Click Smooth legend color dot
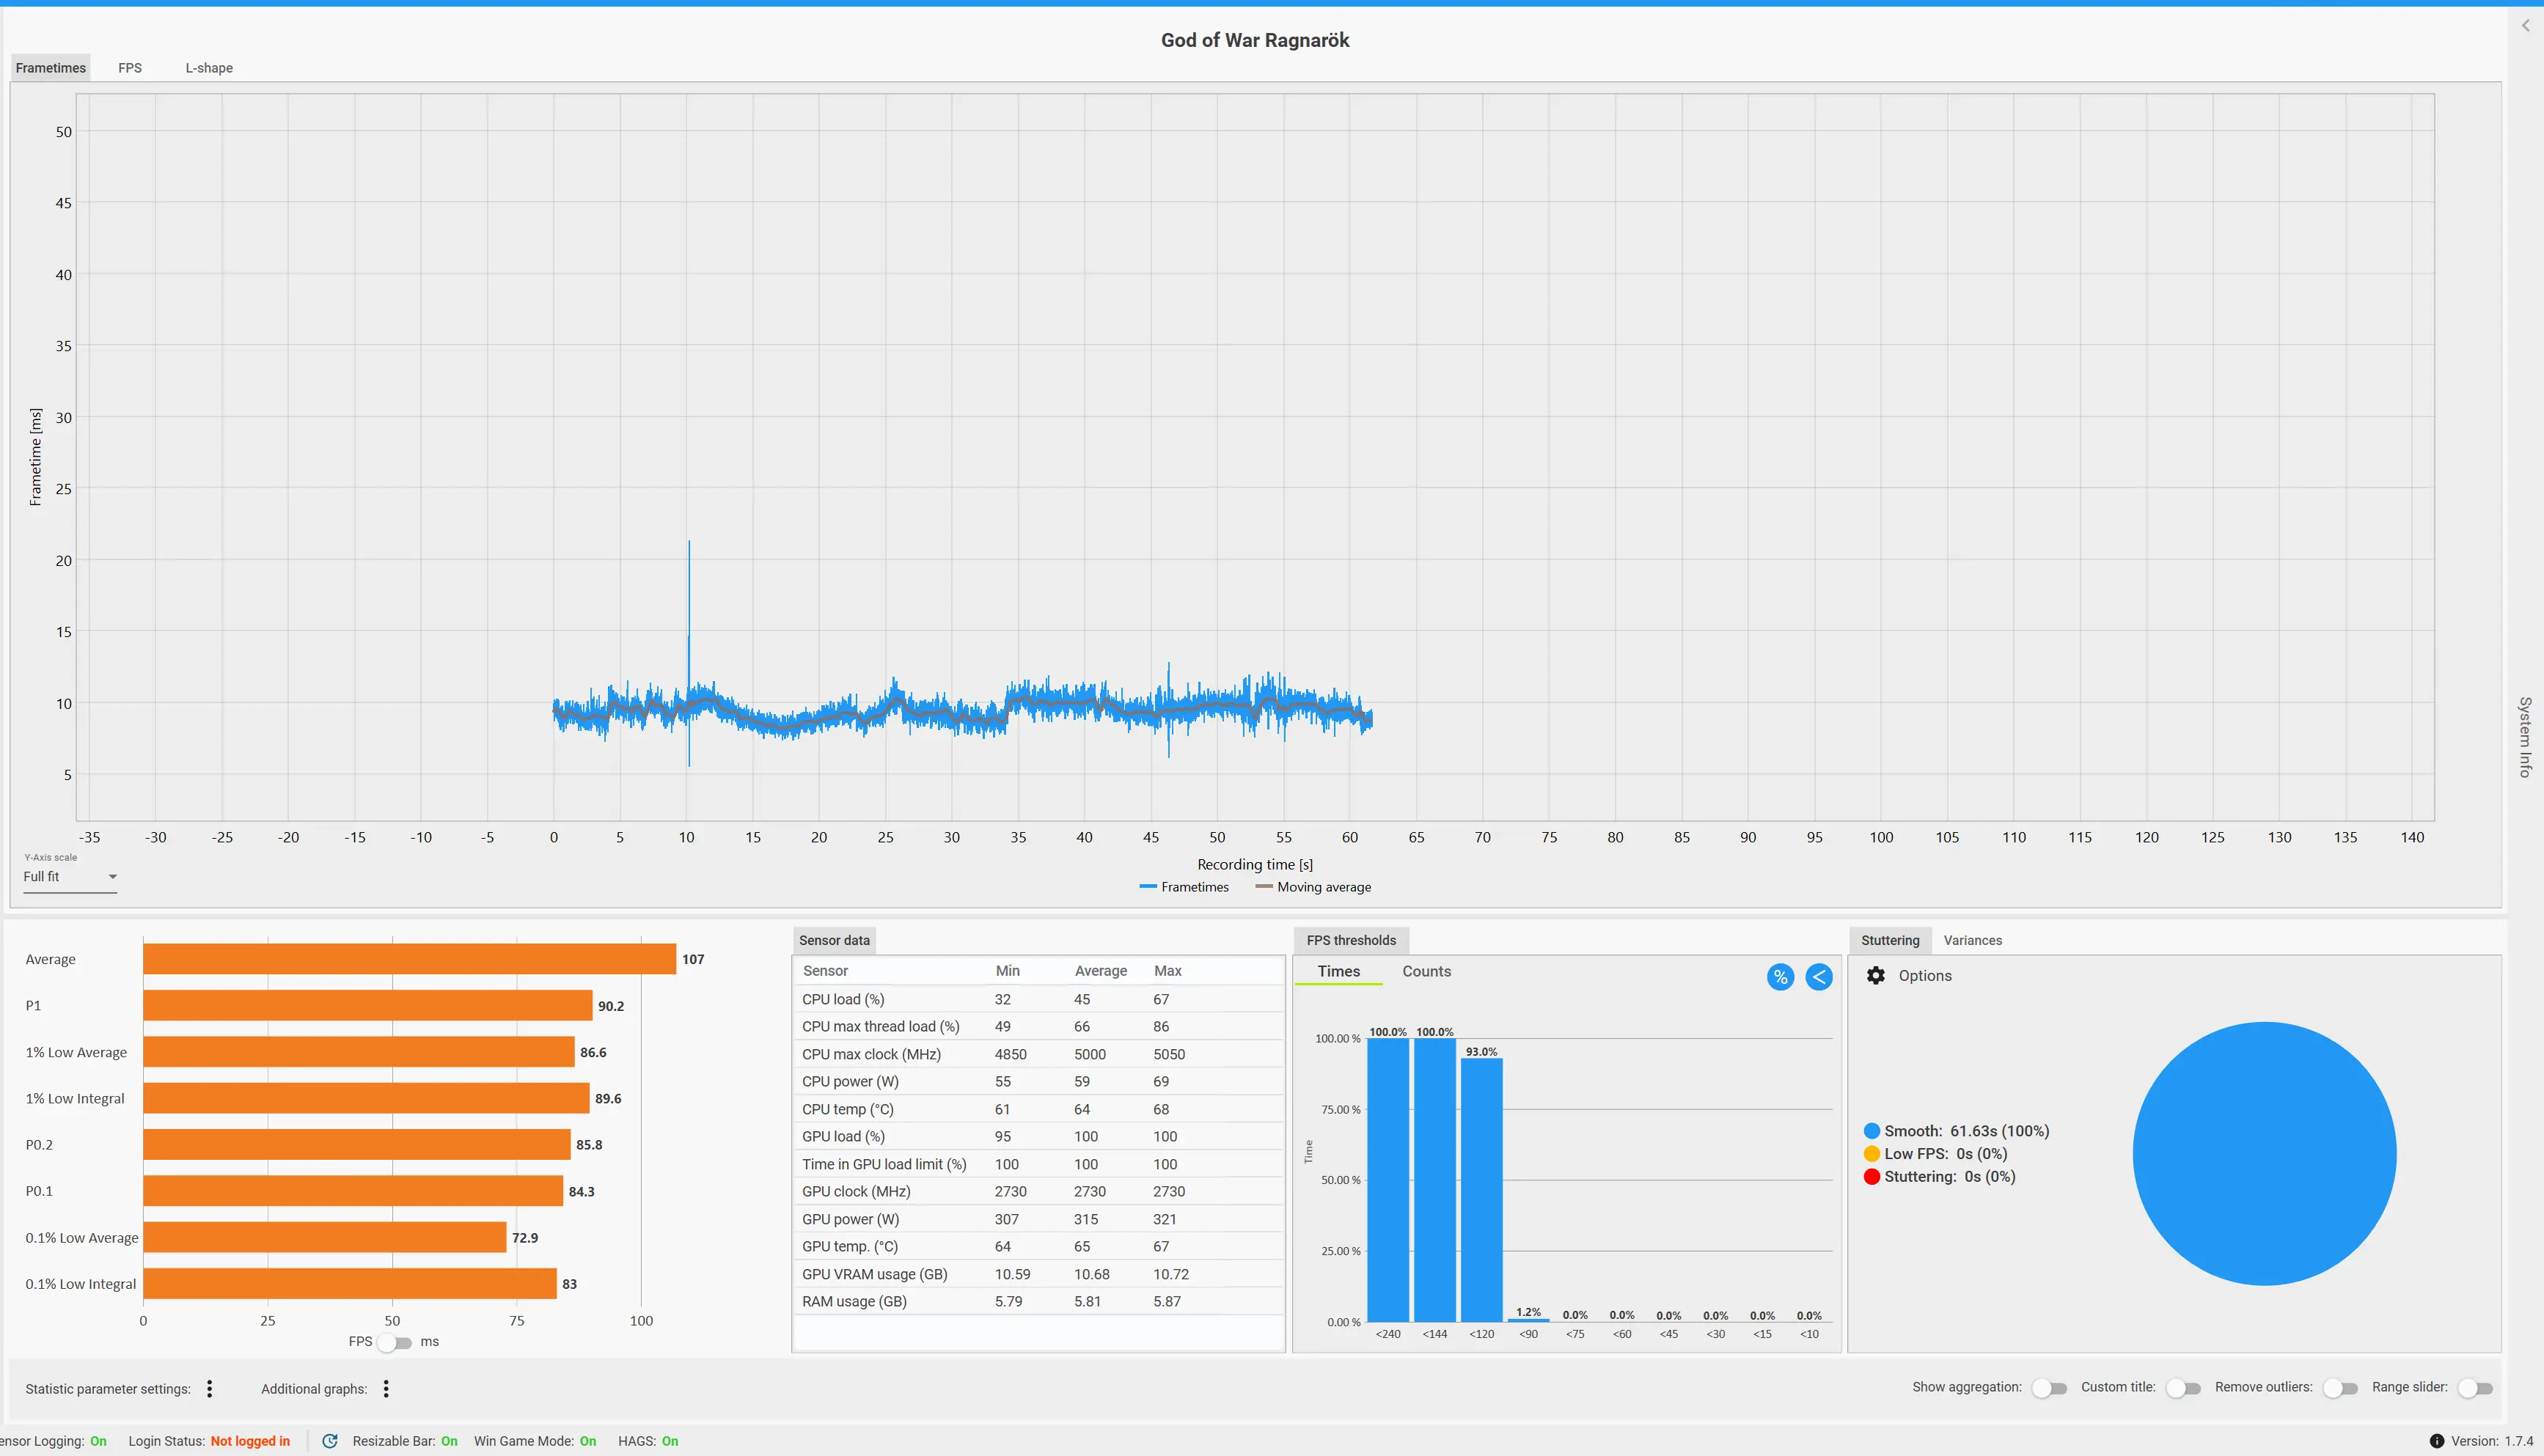The height and width of the screenshot is (1456, 2544). pyautogui.click(x=1872, y=1131)
